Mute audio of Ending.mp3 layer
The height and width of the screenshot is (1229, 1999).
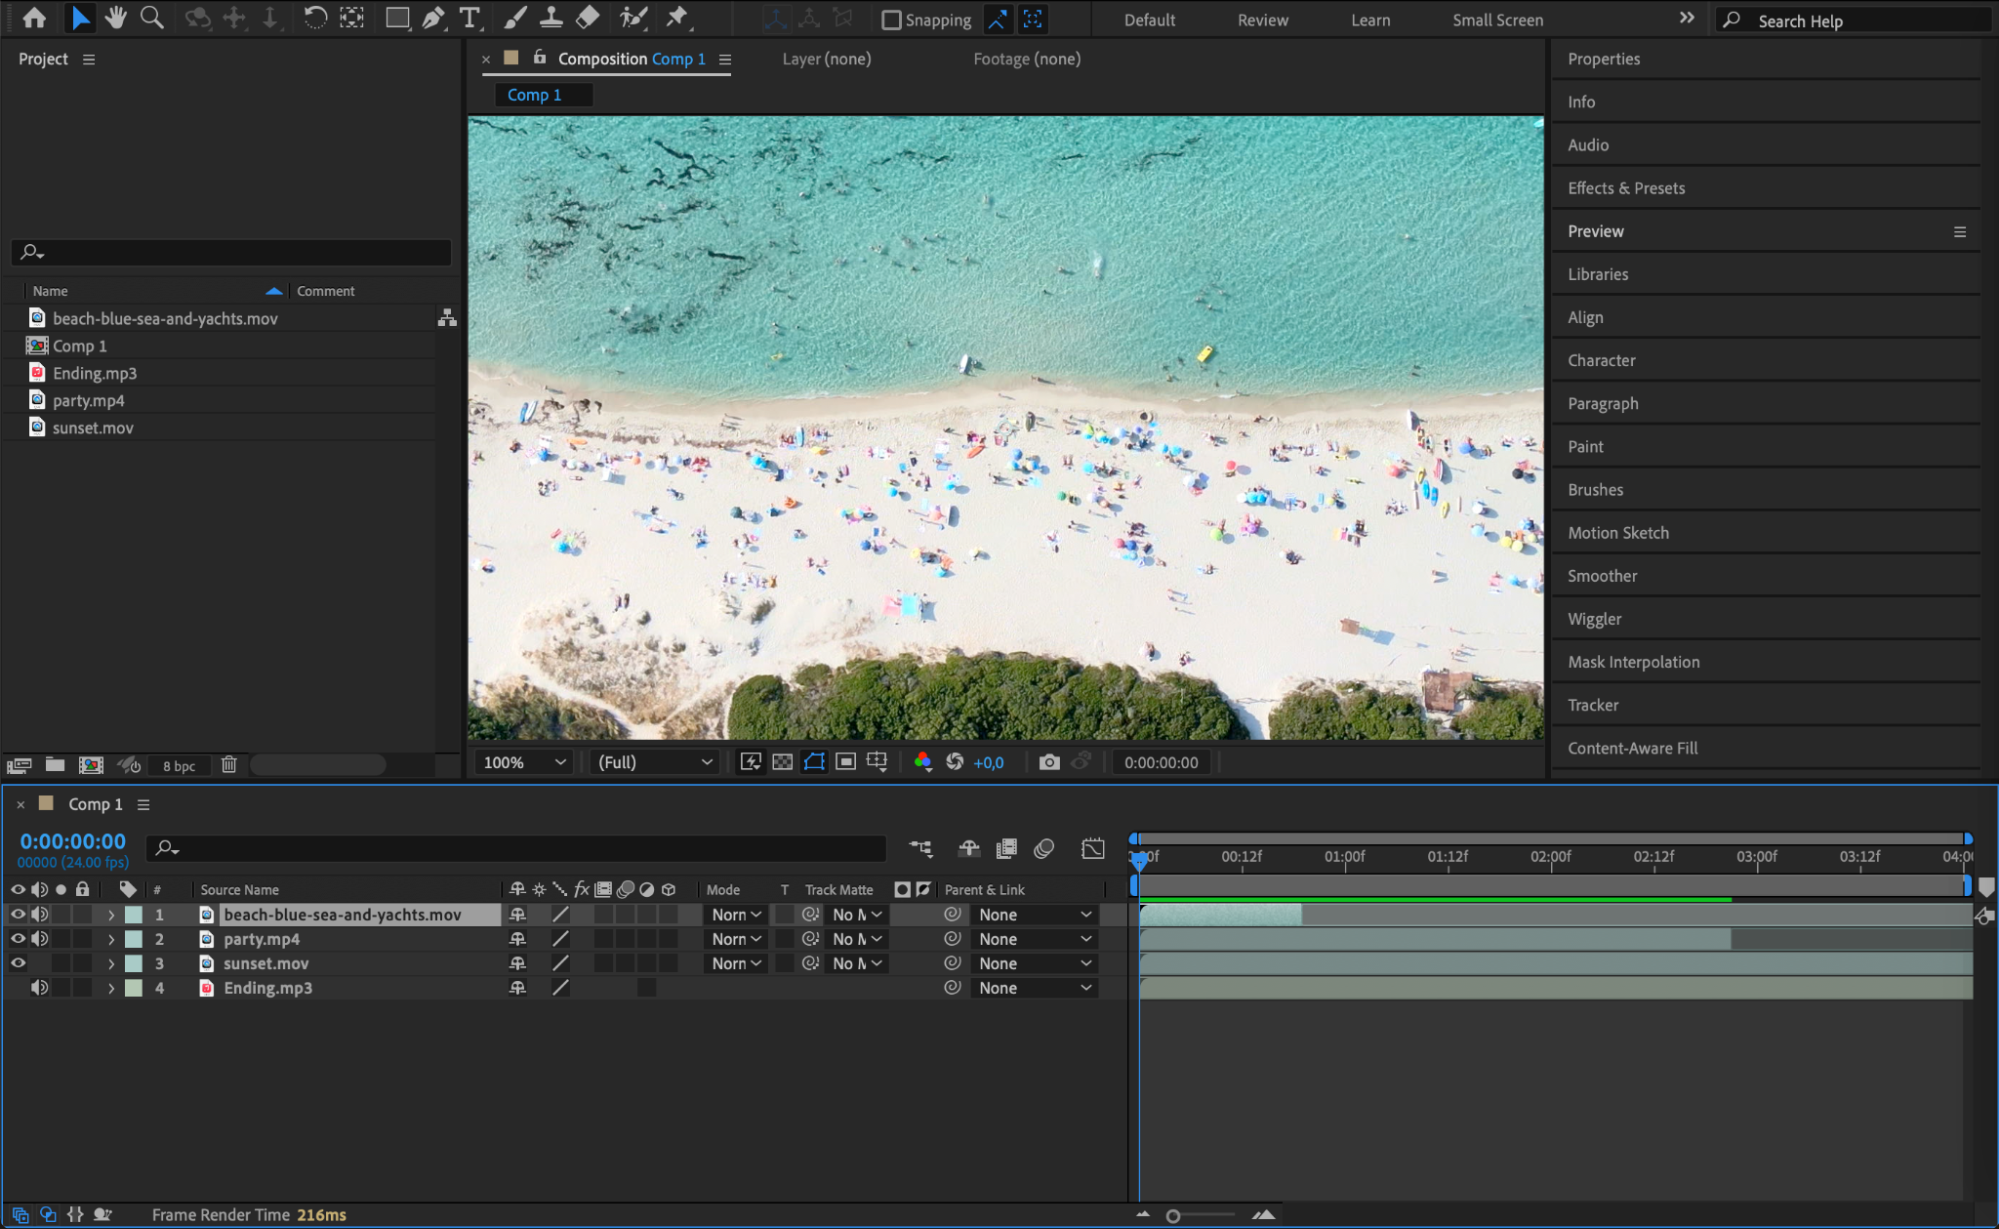pos(39,988)
